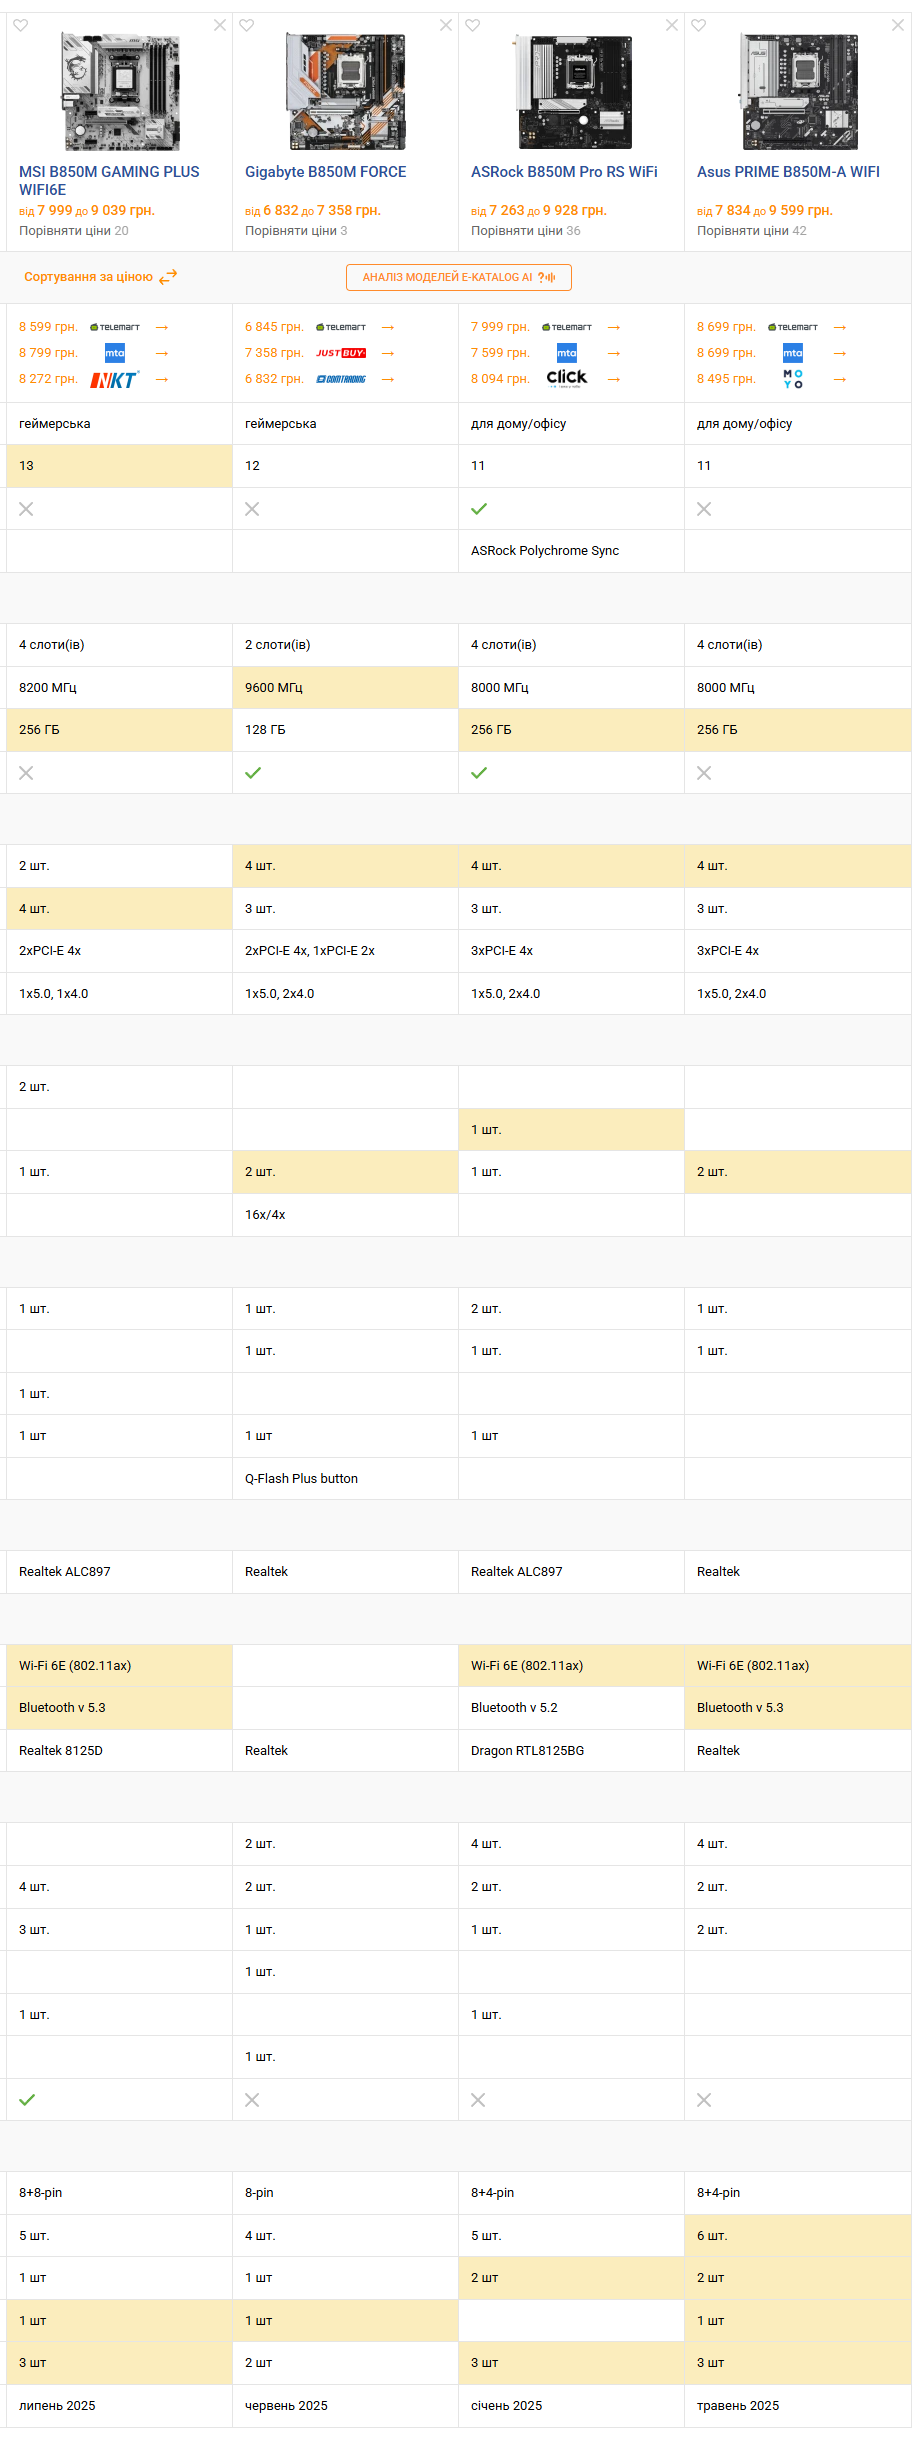Screen dimensions: 916x2441
Task: Open NKT store logo offer for MSI
Action: point(115,379)
